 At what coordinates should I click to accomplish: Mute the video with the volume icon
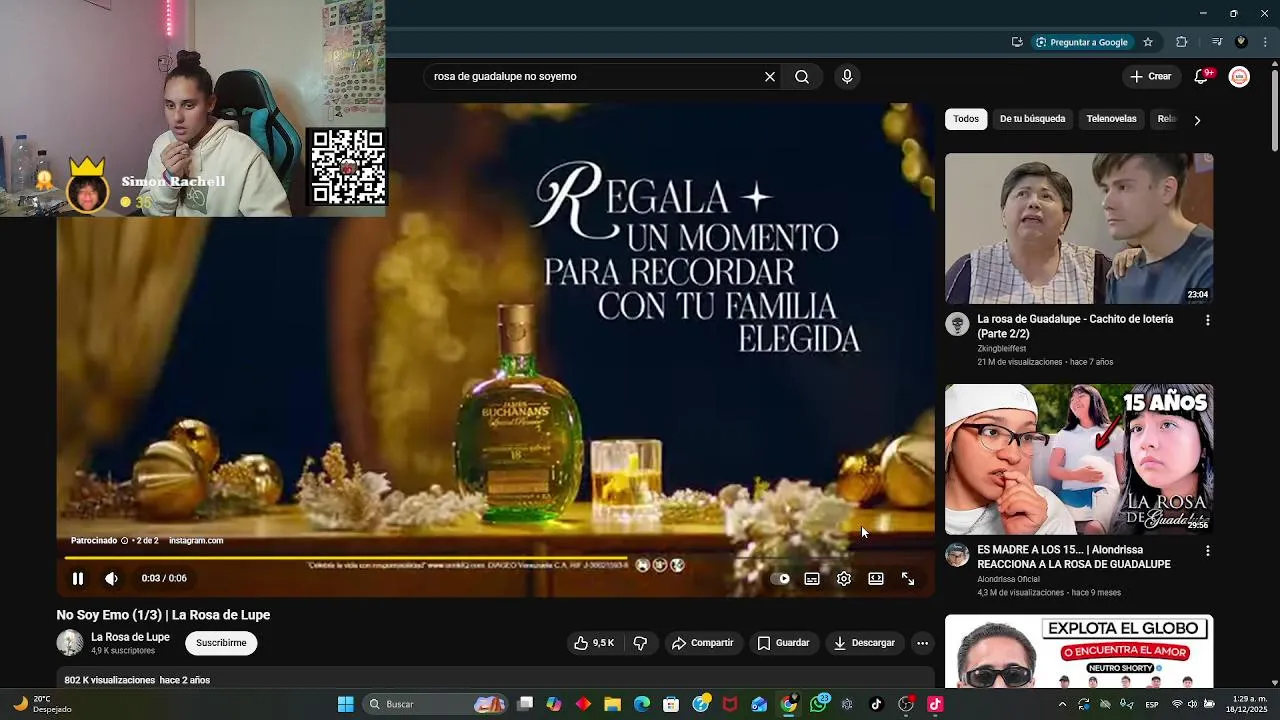111,578
